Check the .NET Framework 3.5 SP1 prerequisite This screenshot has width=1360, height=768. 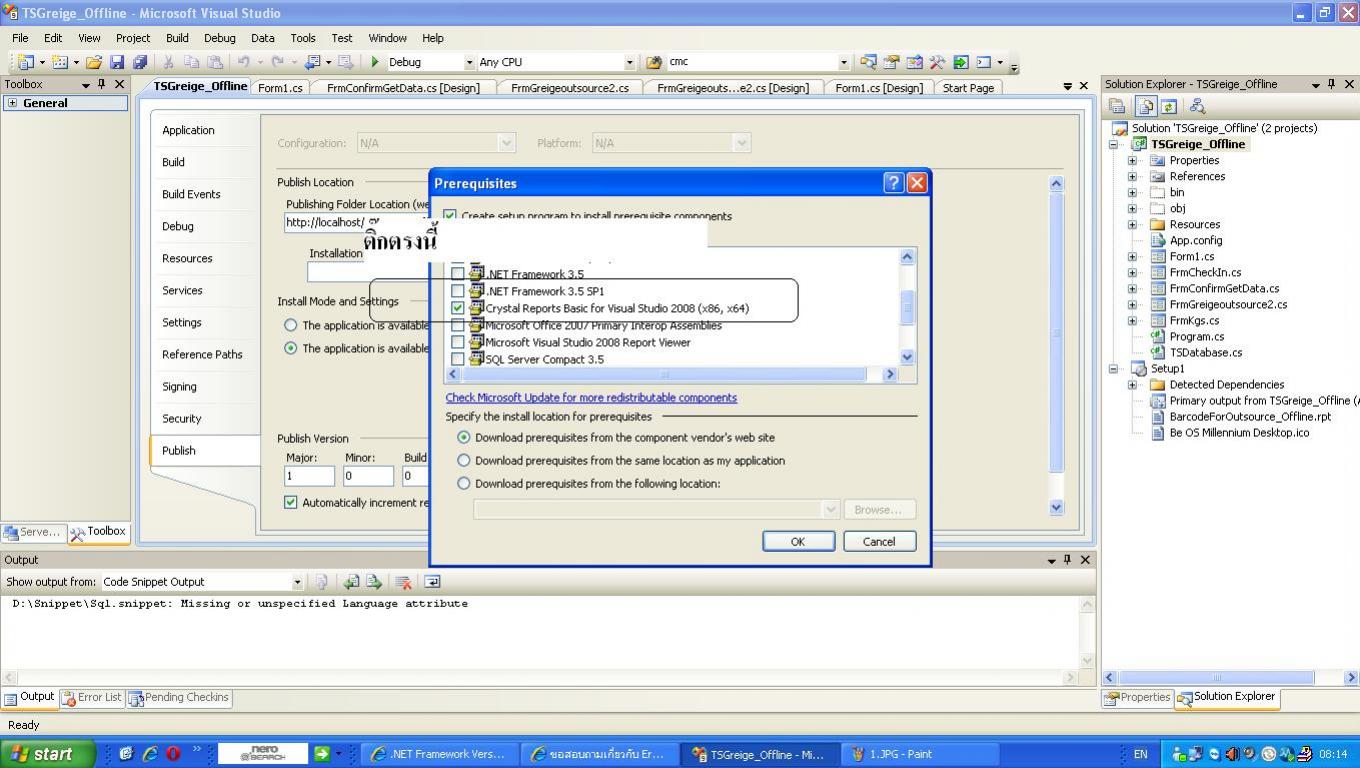pyautogui.click(x=458, y=291)
